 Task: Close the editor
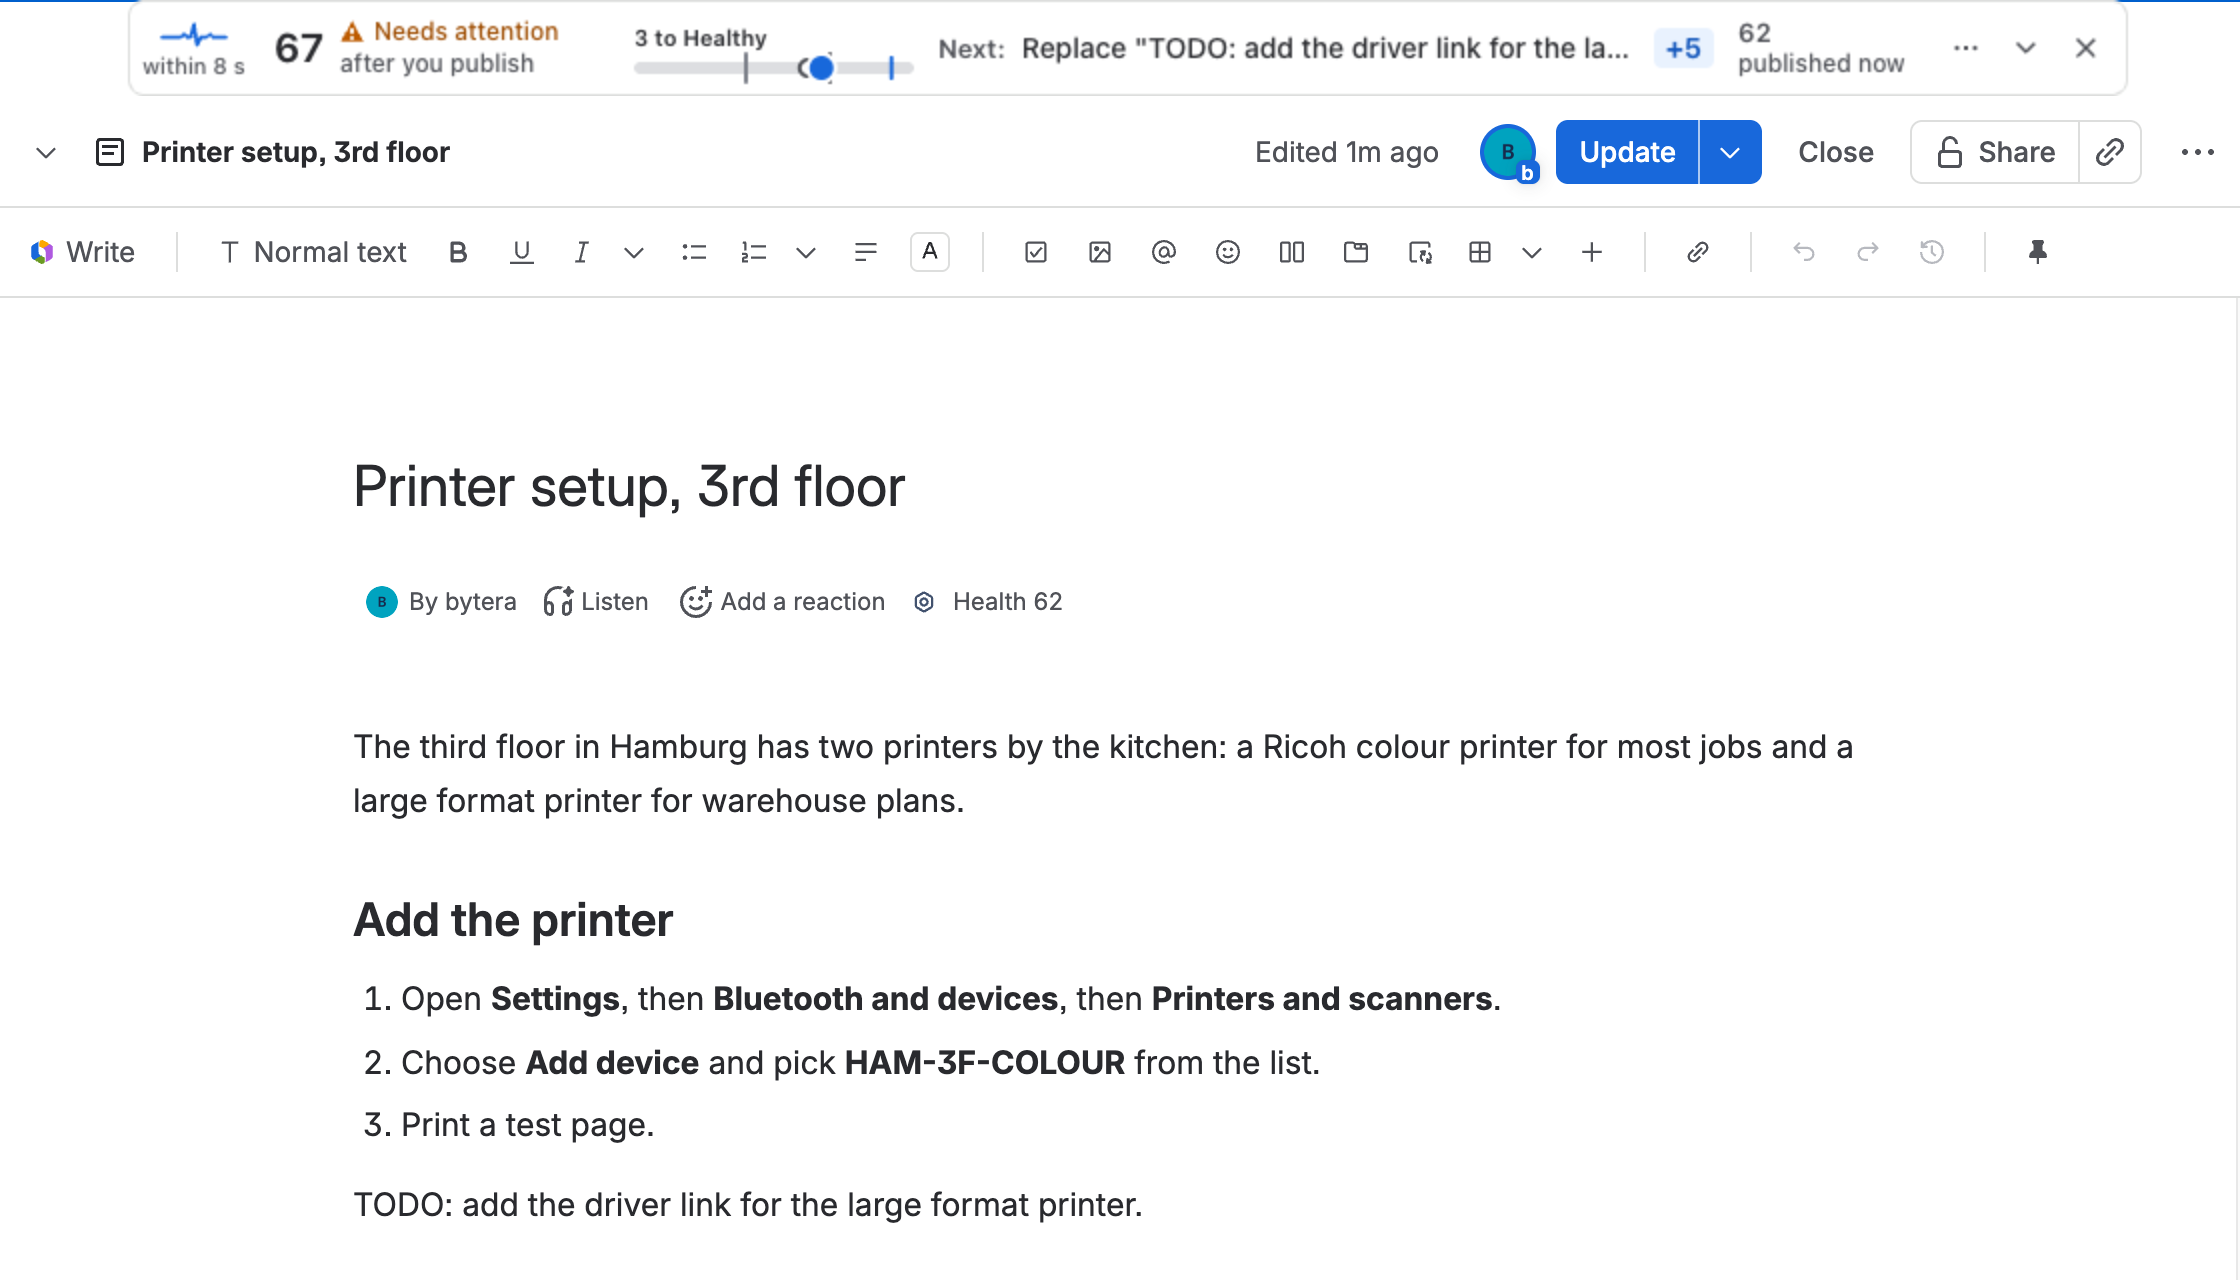1836,152
